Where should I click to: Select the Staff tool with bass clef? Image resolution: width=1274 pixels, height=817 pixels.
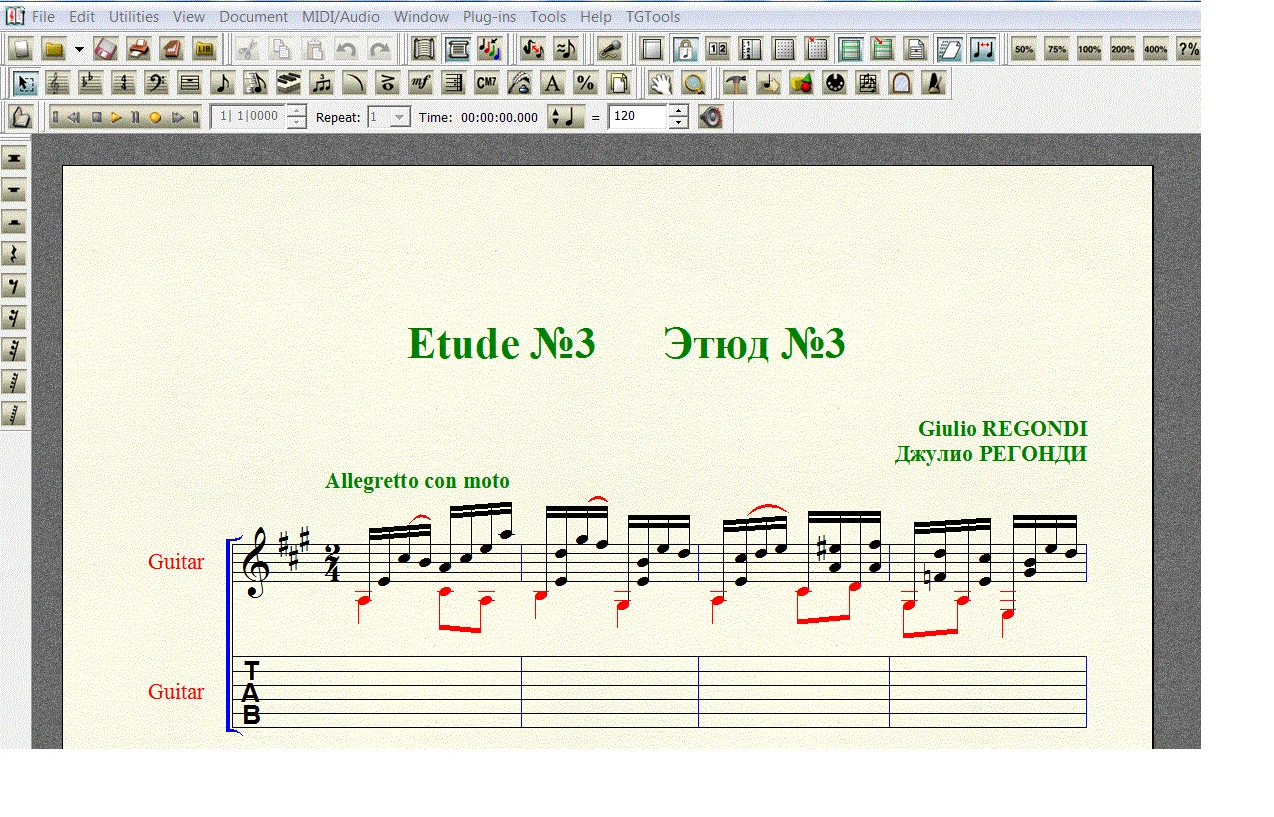(x=157, y=83)
